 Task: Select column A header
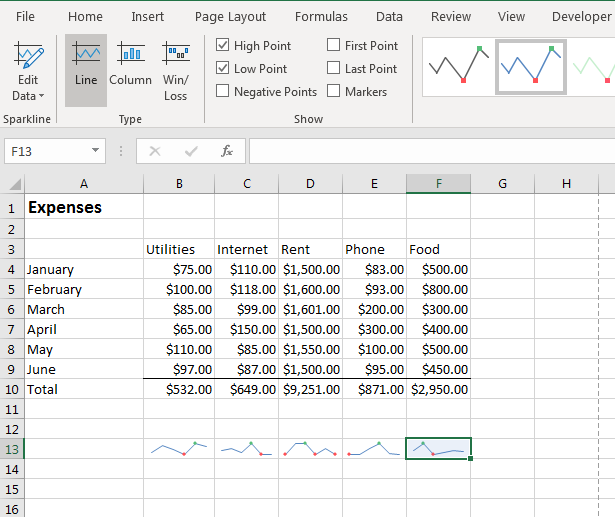point(84,184)
